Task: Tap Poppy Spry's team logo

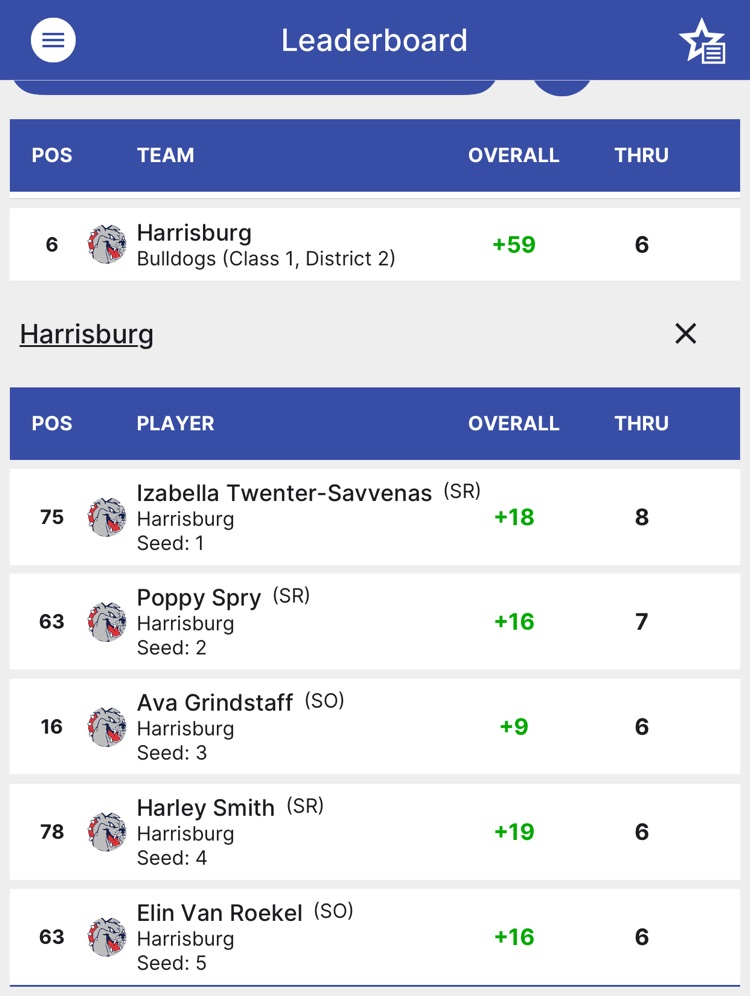Action: click(x=107, y=622)
